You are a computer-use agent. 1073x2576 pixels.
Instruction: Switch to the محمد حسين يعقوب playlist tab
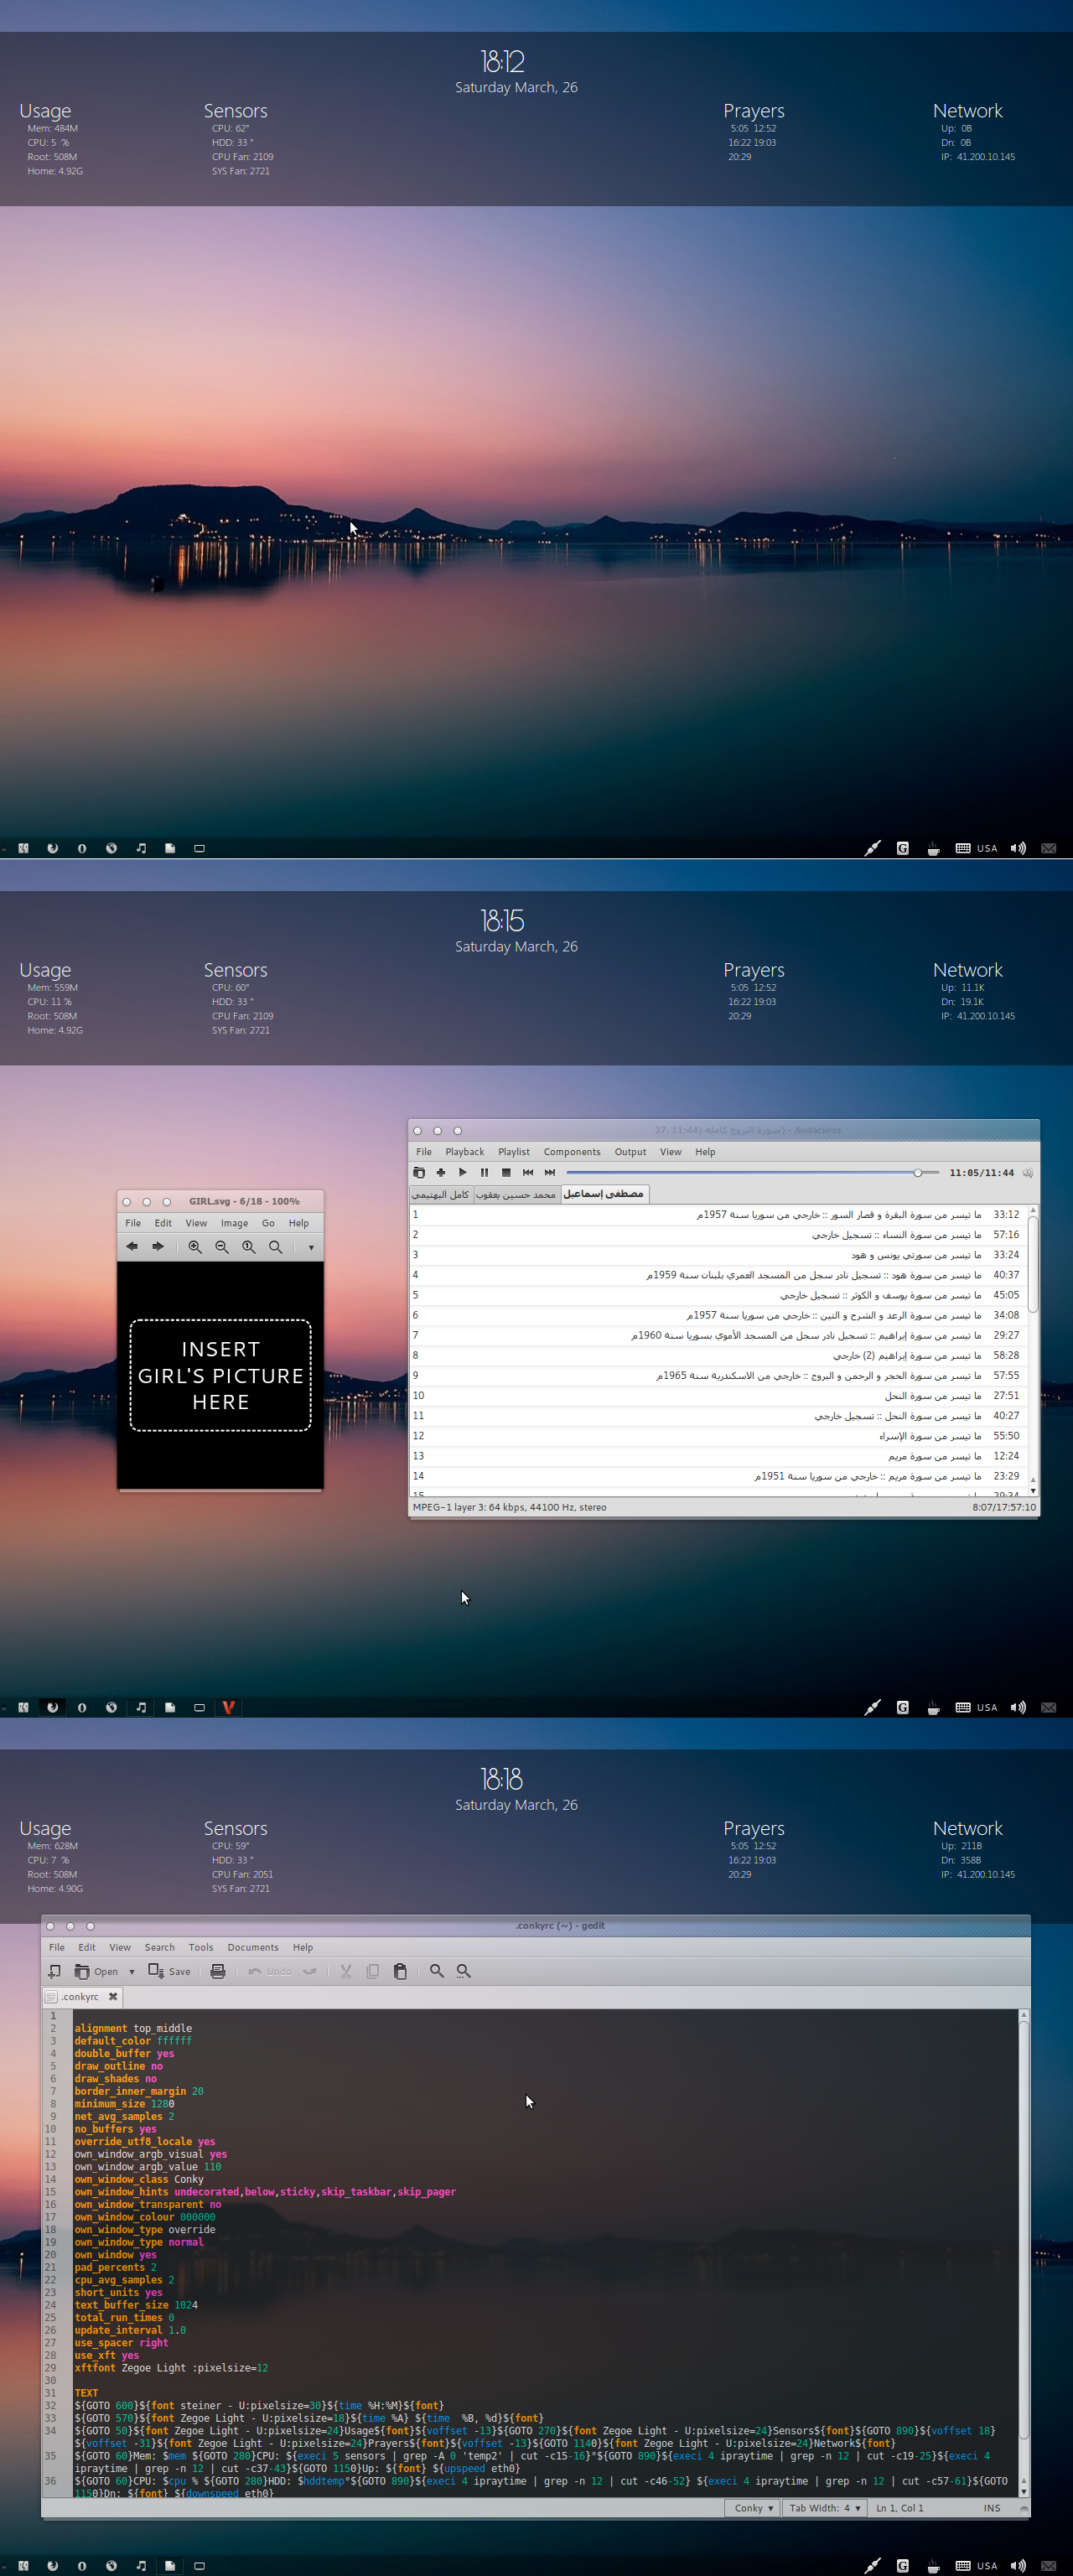coord(516,1194)
